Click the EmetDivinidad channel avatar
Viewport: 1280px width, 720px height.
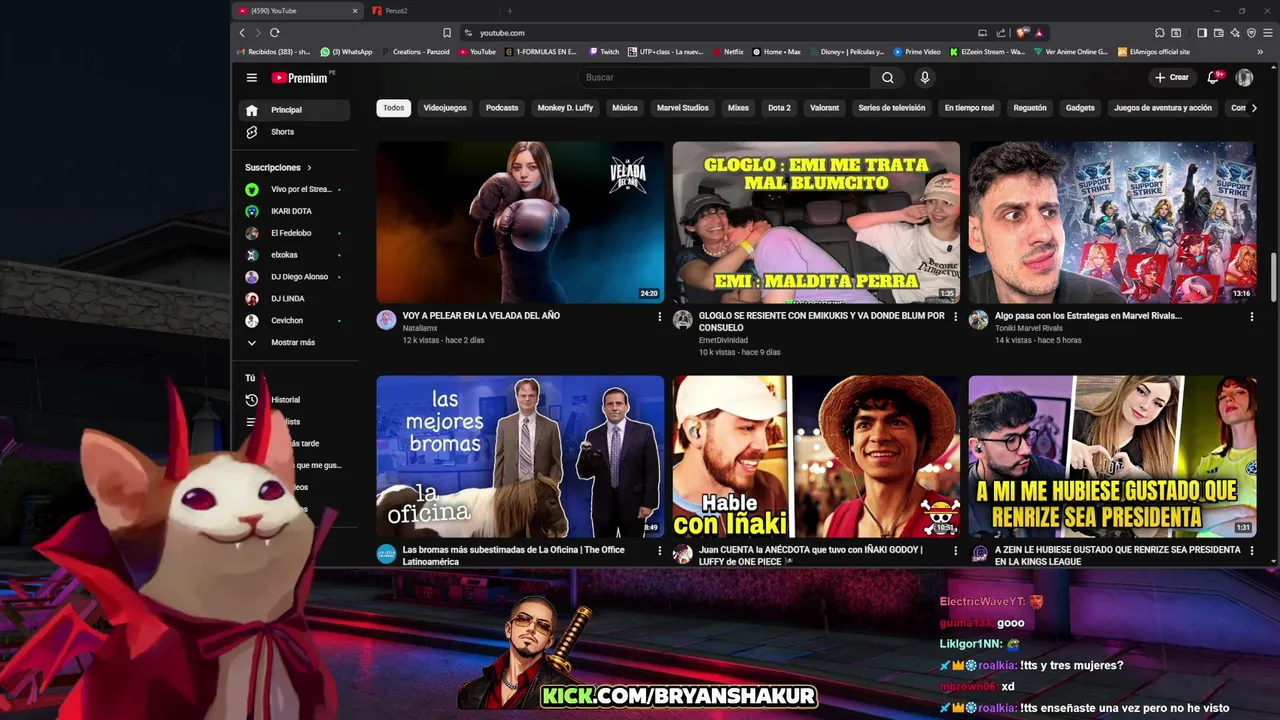[x=682, y=320]
